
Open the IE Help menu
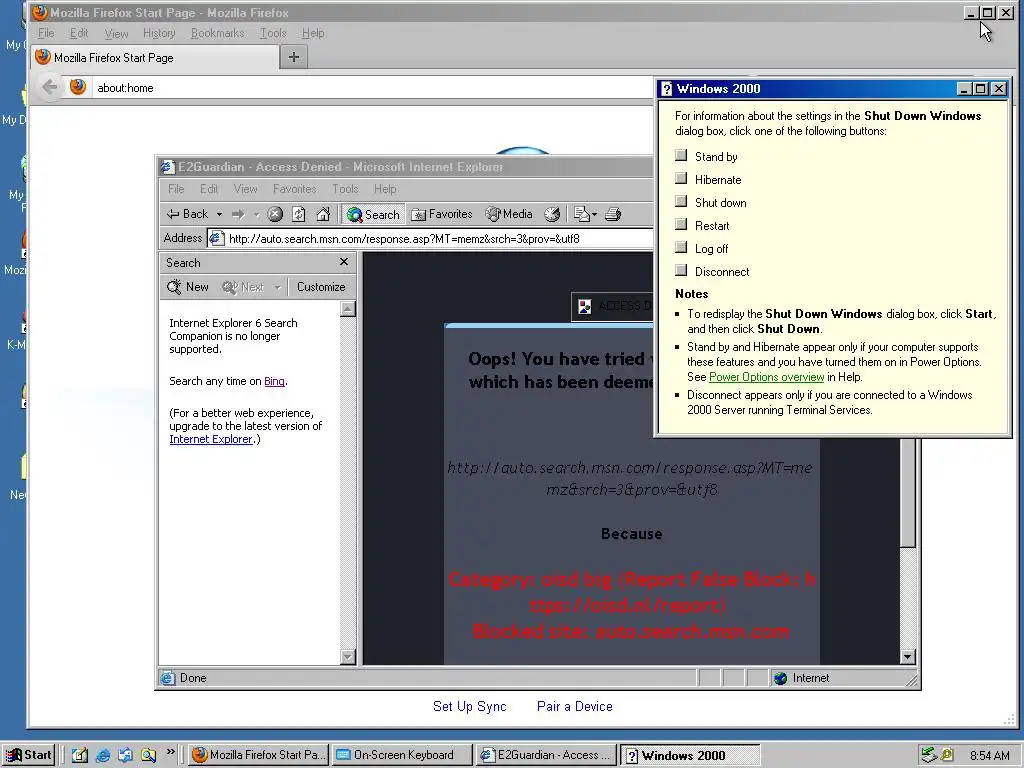pos(385,189)
